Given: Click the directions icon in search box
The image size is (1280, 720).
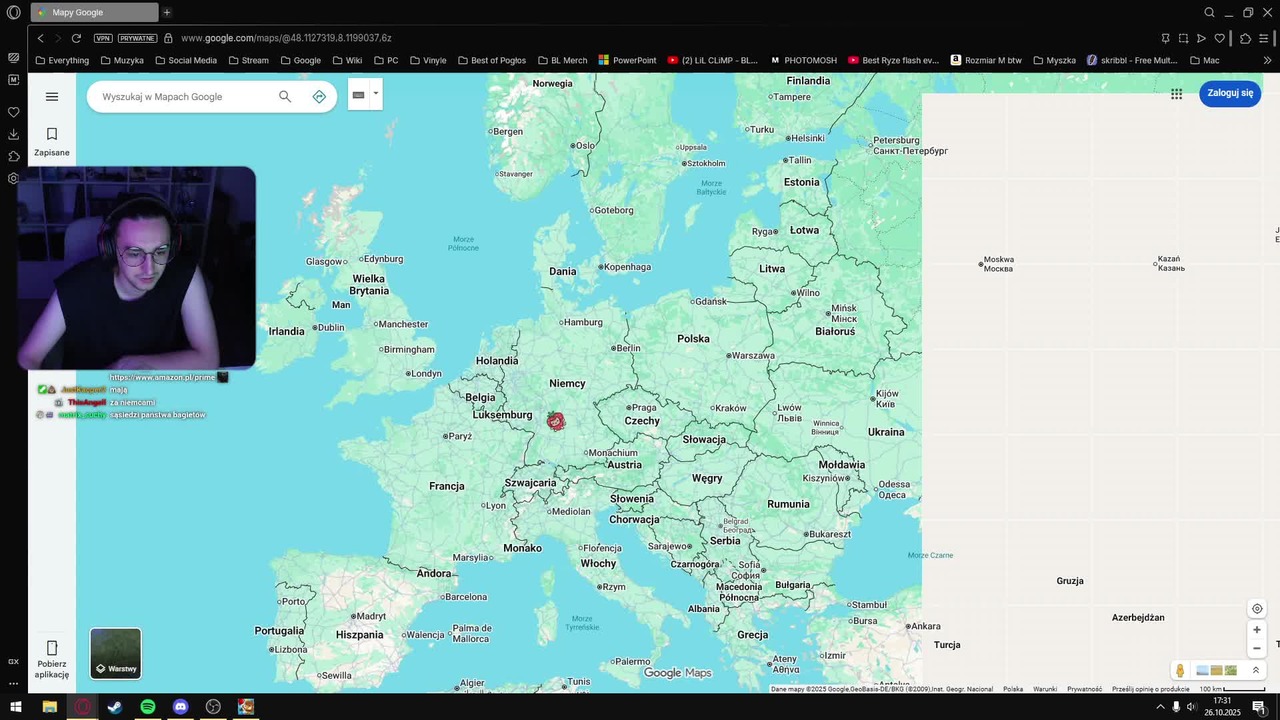Looking at the screenshot, I should tap(319, 97).
